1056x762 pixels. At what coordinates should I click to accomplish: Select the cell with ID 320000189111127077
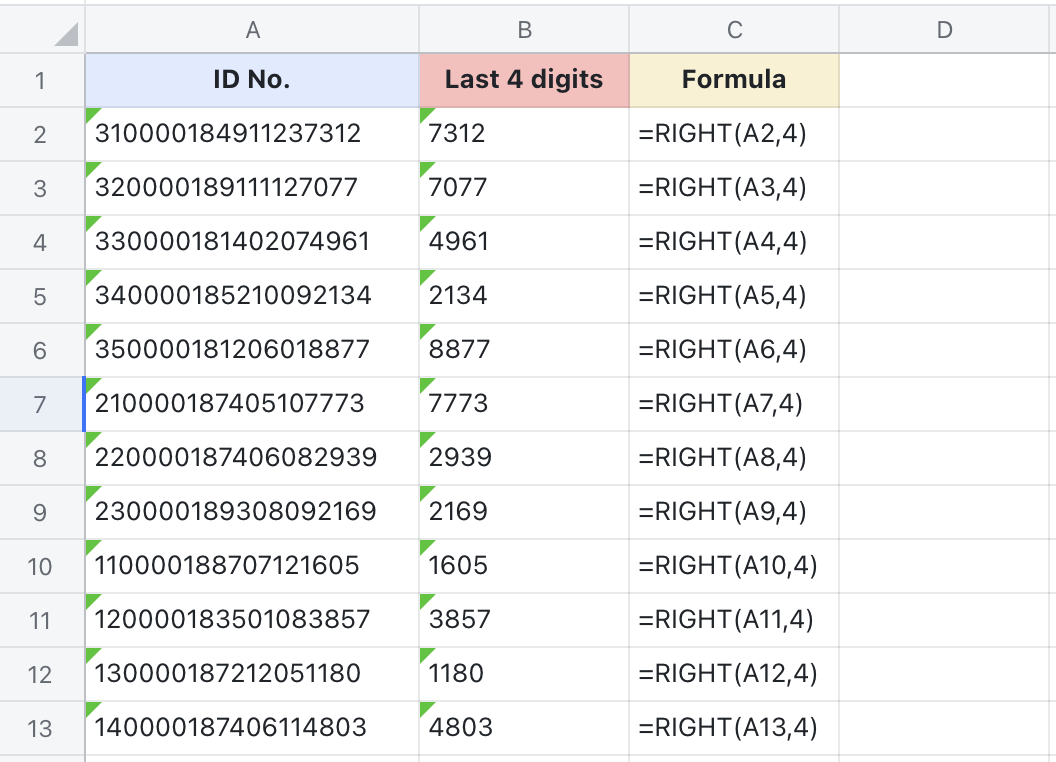(253, 188)
